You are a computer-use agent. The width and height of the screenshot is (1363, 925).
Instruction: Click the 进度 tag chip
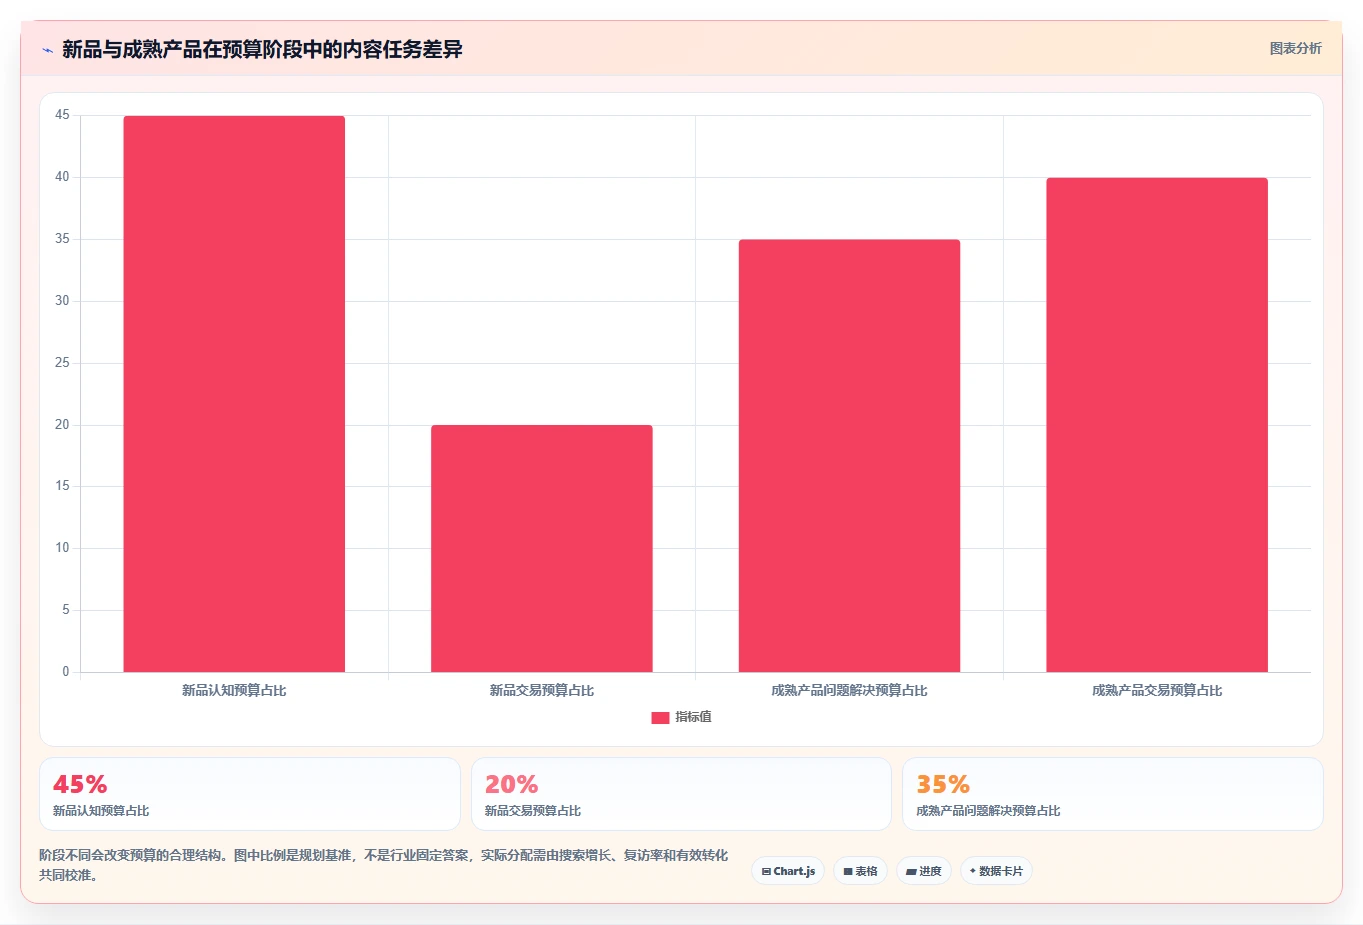click(x=924, y=871)
